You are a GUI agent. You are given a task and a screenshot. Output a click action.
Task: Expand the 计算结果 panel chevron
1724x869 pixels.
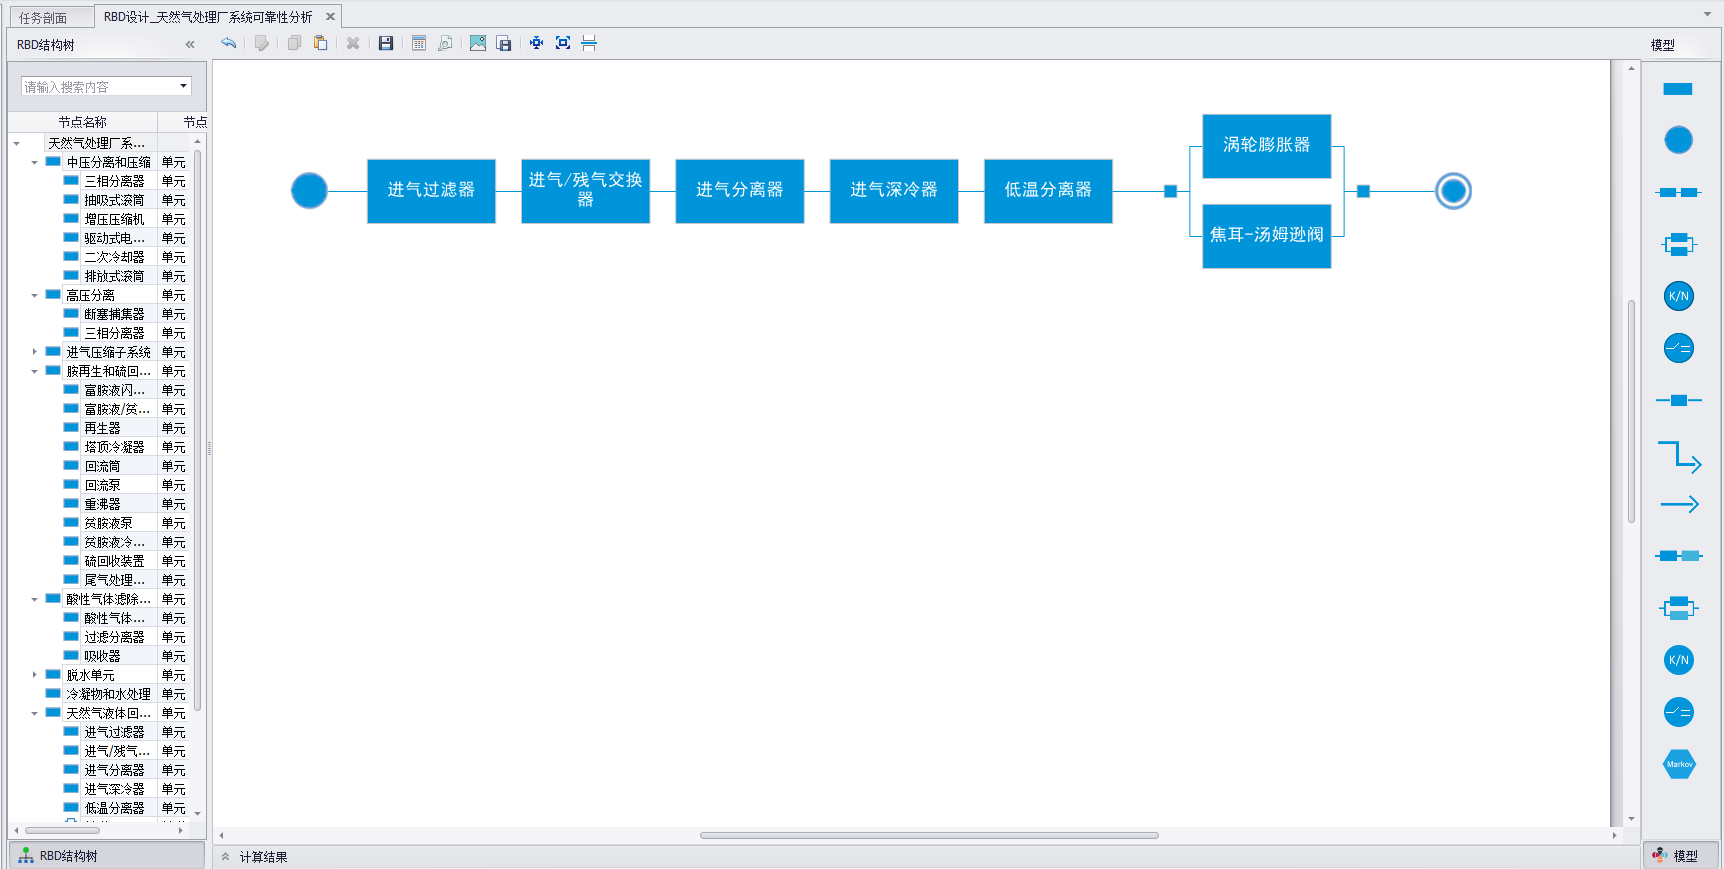226,857
